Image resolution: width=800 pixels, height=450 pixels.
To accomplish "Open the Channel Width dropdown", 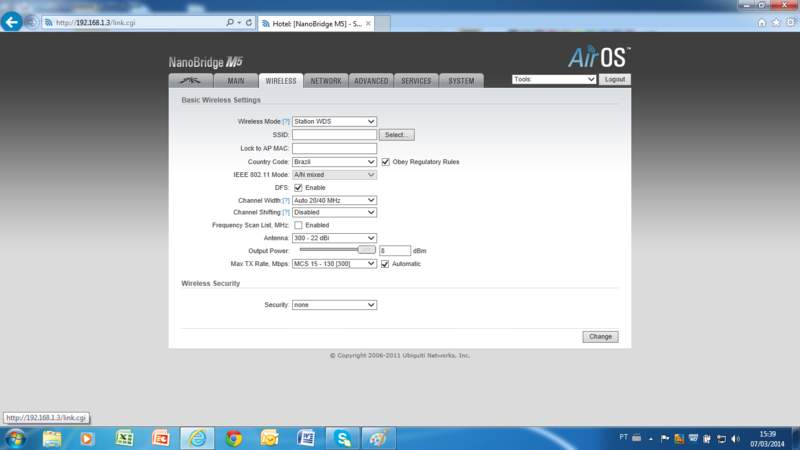I will (x=334, y=201).
